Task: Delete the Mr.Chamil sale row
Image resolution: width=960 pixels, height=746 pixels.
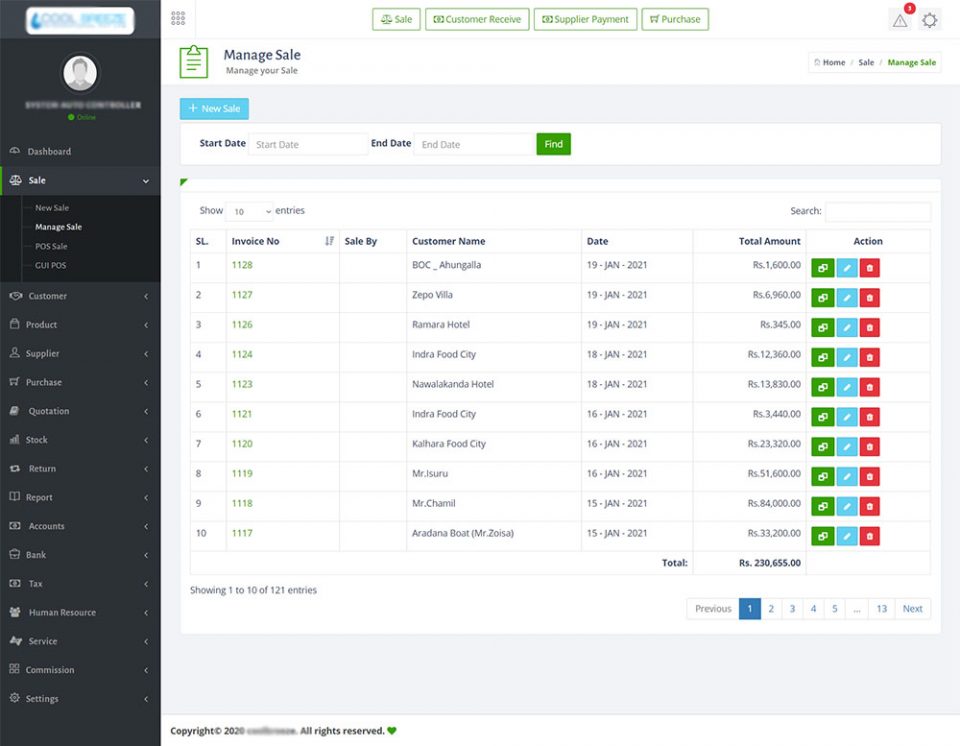Action: [869, 507]
